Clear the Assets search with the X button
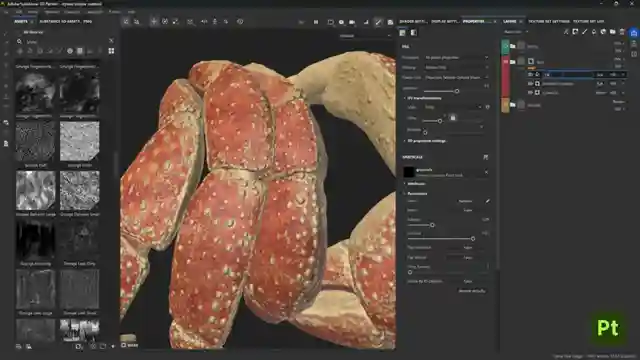 click(111, 41)
